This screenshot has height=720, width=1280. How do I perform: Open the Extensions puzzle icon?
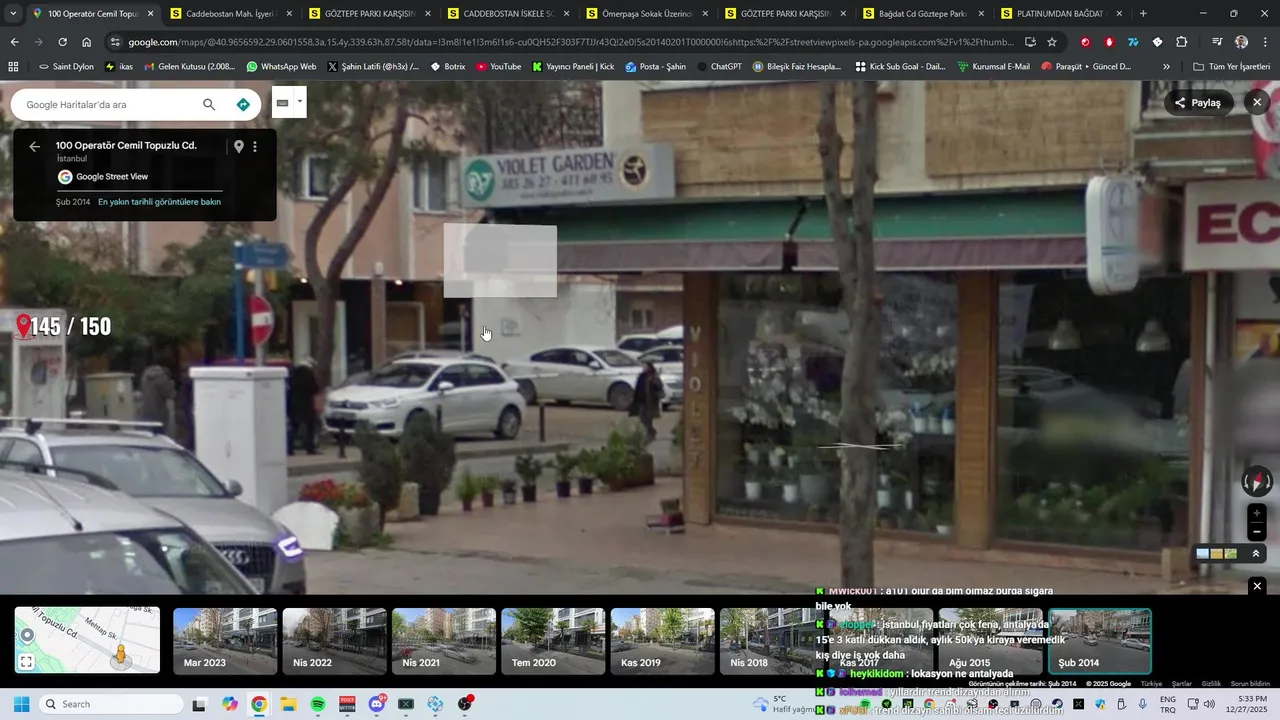1182,42
